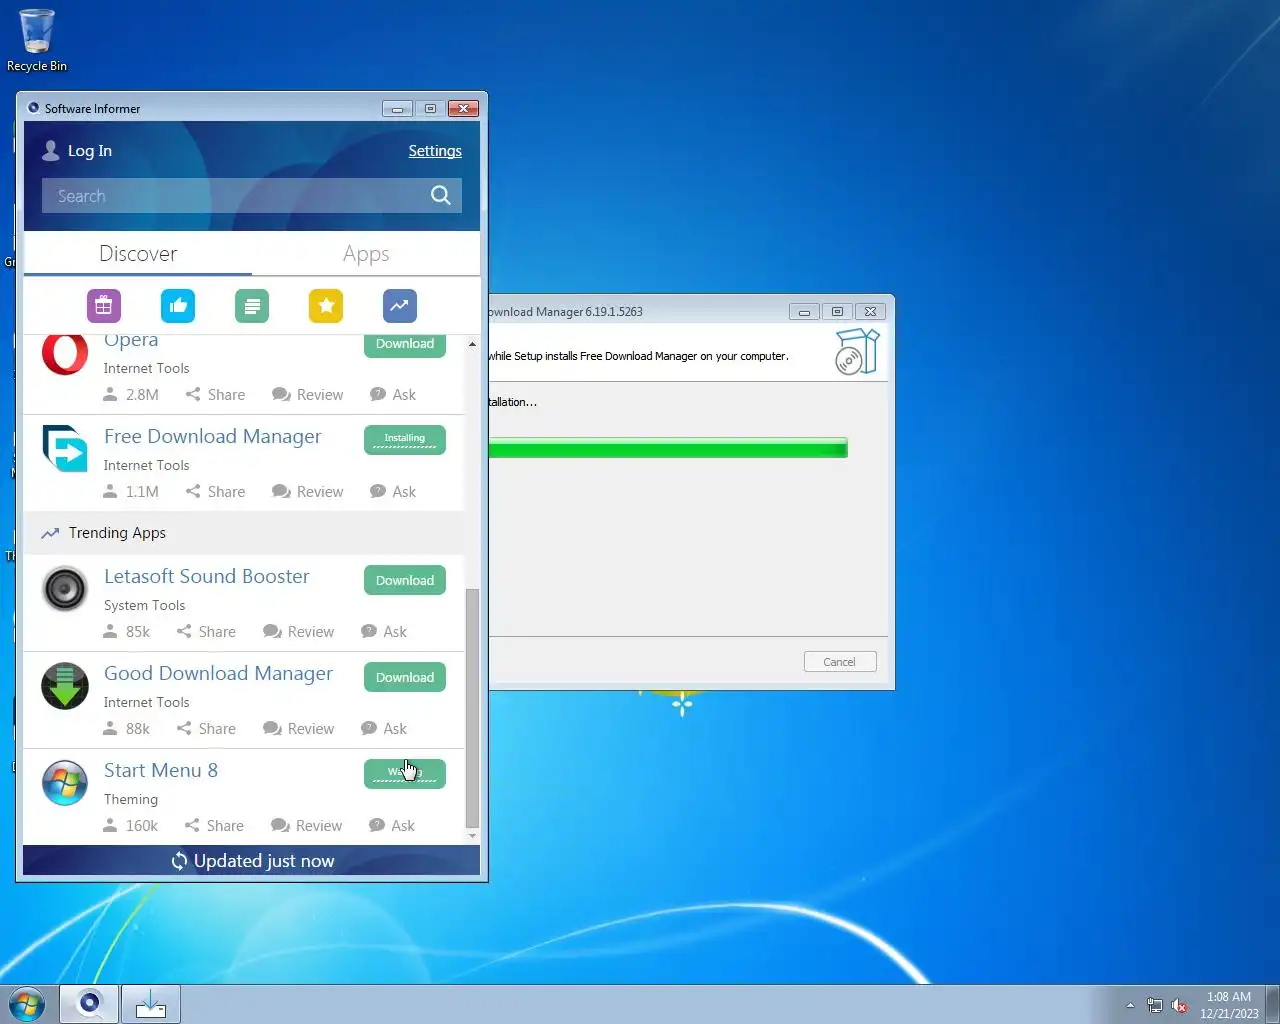This screenshot has width=1280, height=1024.
Task: Open the purple gift box category icon
Action: point(104,306)
